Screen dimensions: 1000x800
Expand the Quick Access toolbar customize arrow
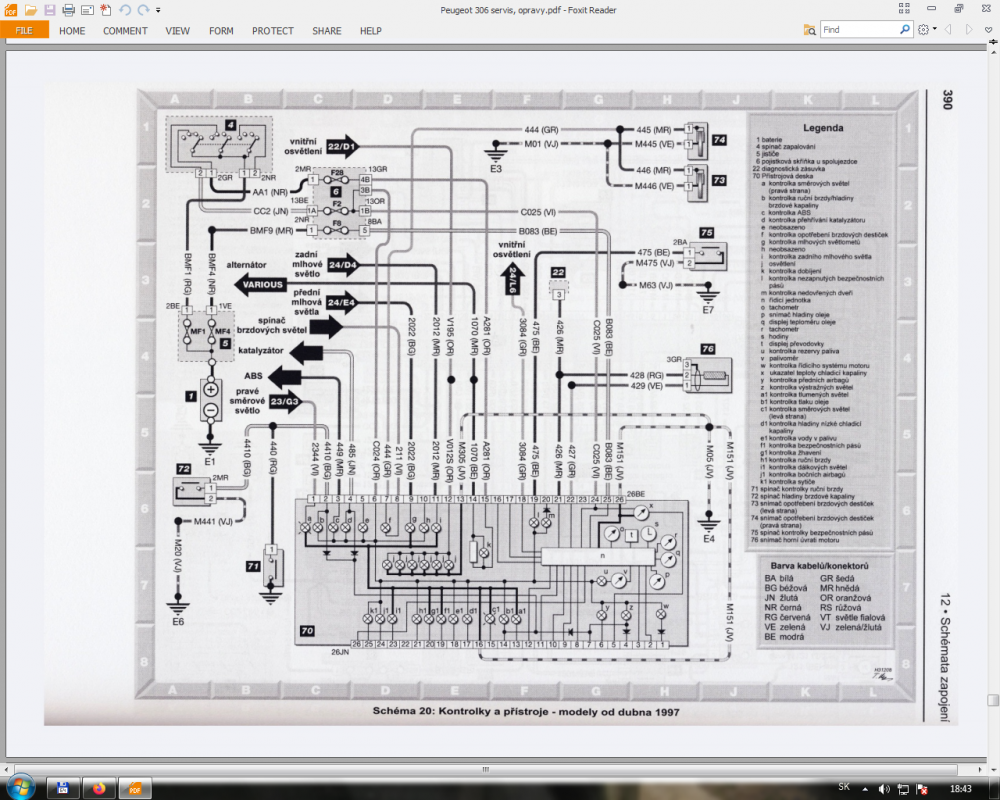click(x=158, y=10)
